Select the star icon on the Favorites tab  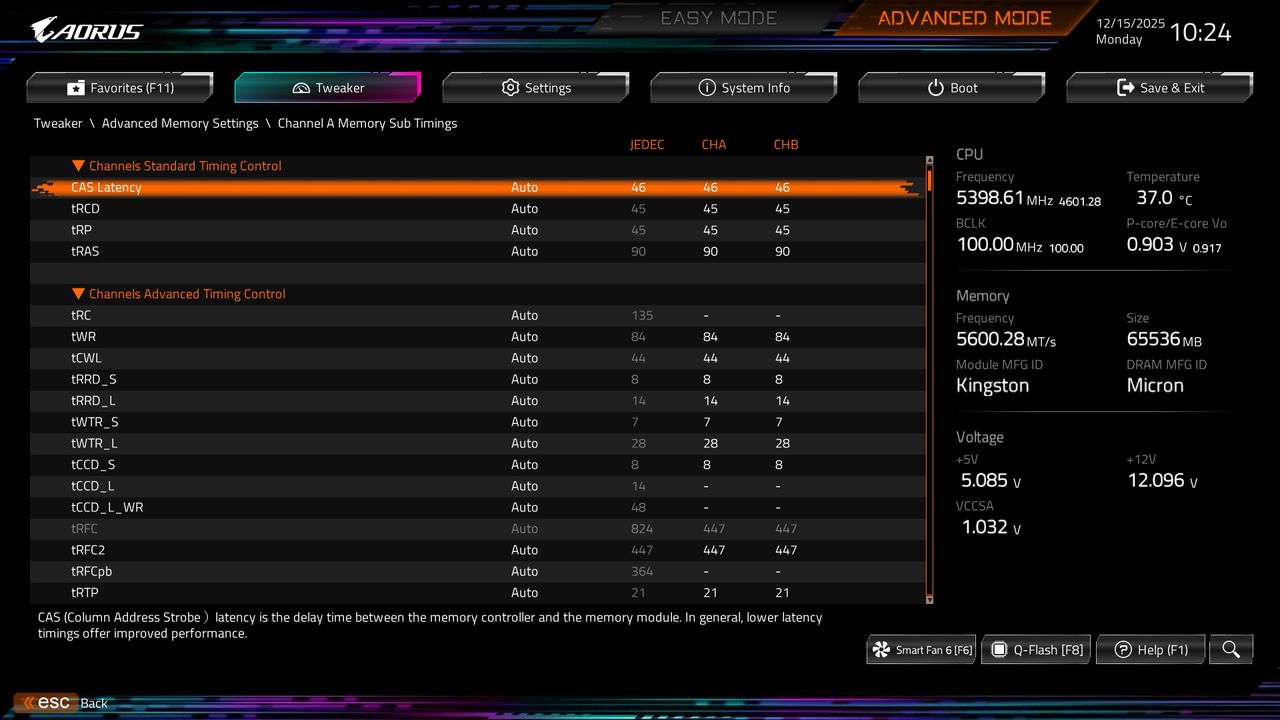coord(75,87)
